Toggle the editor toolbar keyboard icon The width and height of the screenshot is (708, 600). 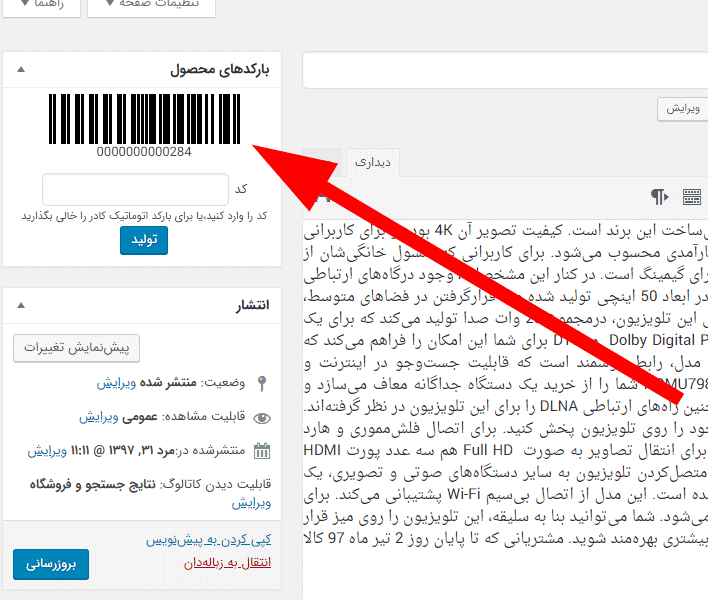692,197
